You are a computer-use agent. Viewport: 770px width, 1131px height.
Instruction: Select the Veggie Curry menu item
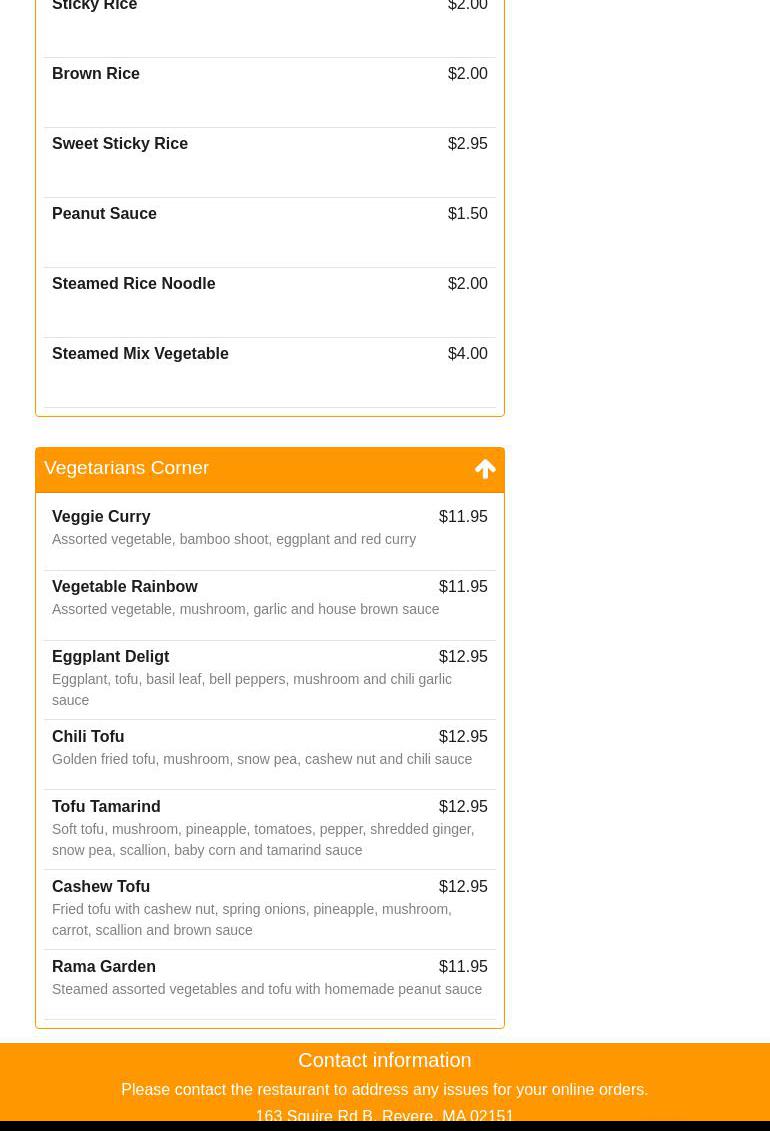[101, 517]
